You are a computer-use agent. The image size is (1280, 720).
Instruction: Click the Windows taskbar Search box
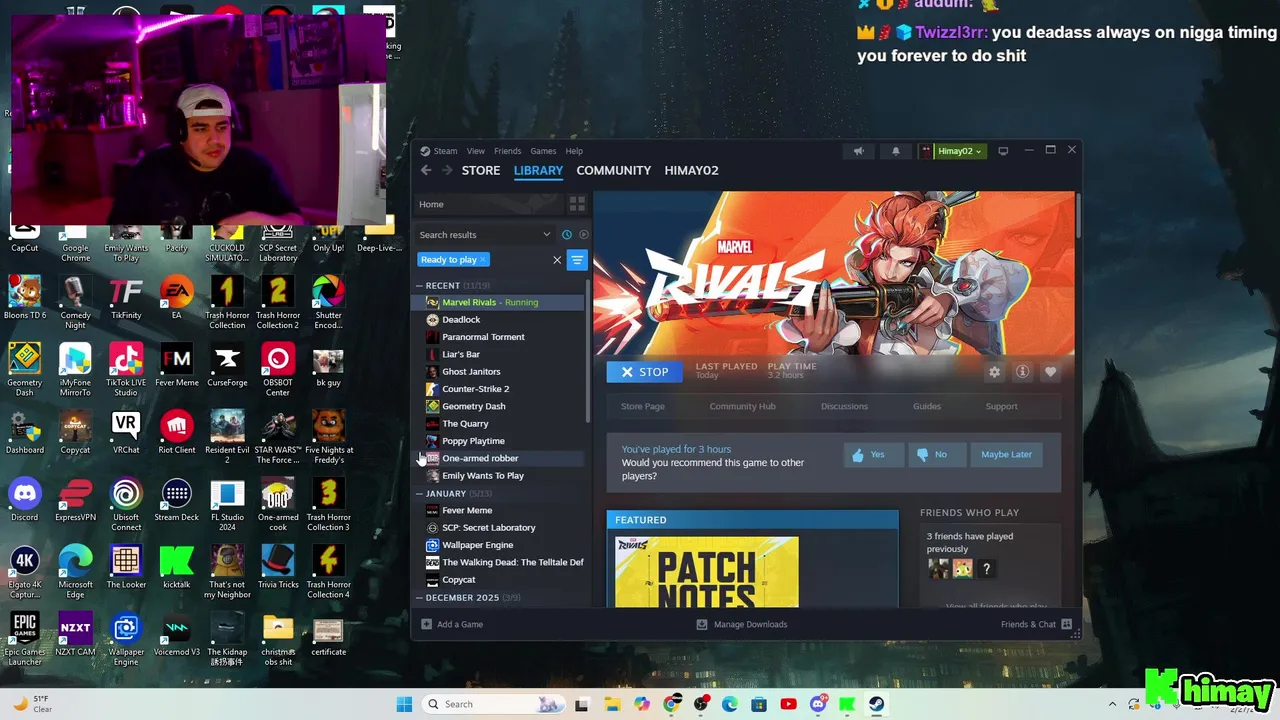(493, 704)
